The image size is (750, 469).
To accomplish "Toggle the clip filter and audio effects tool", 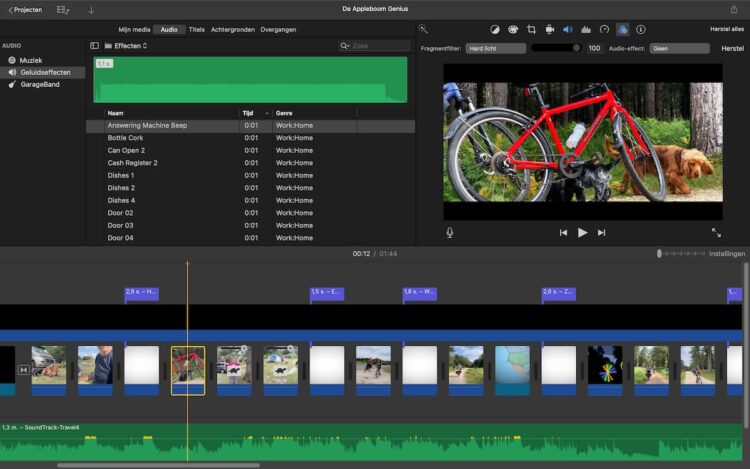I will (x=622, y=30).
